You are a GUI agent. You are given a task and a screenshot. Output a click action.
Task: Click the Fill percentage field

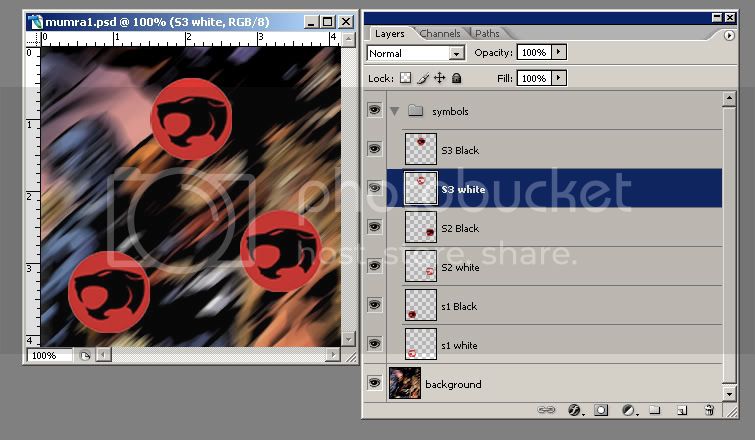534,78
